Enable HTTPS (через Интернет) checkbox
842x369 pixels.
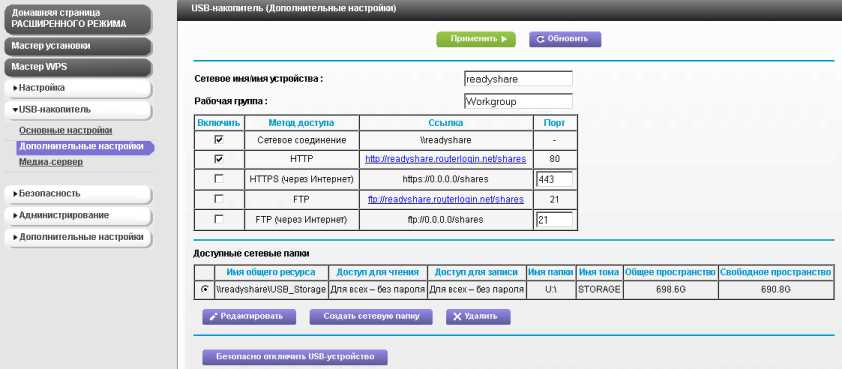pyautogui.click(x=219, y=179)
